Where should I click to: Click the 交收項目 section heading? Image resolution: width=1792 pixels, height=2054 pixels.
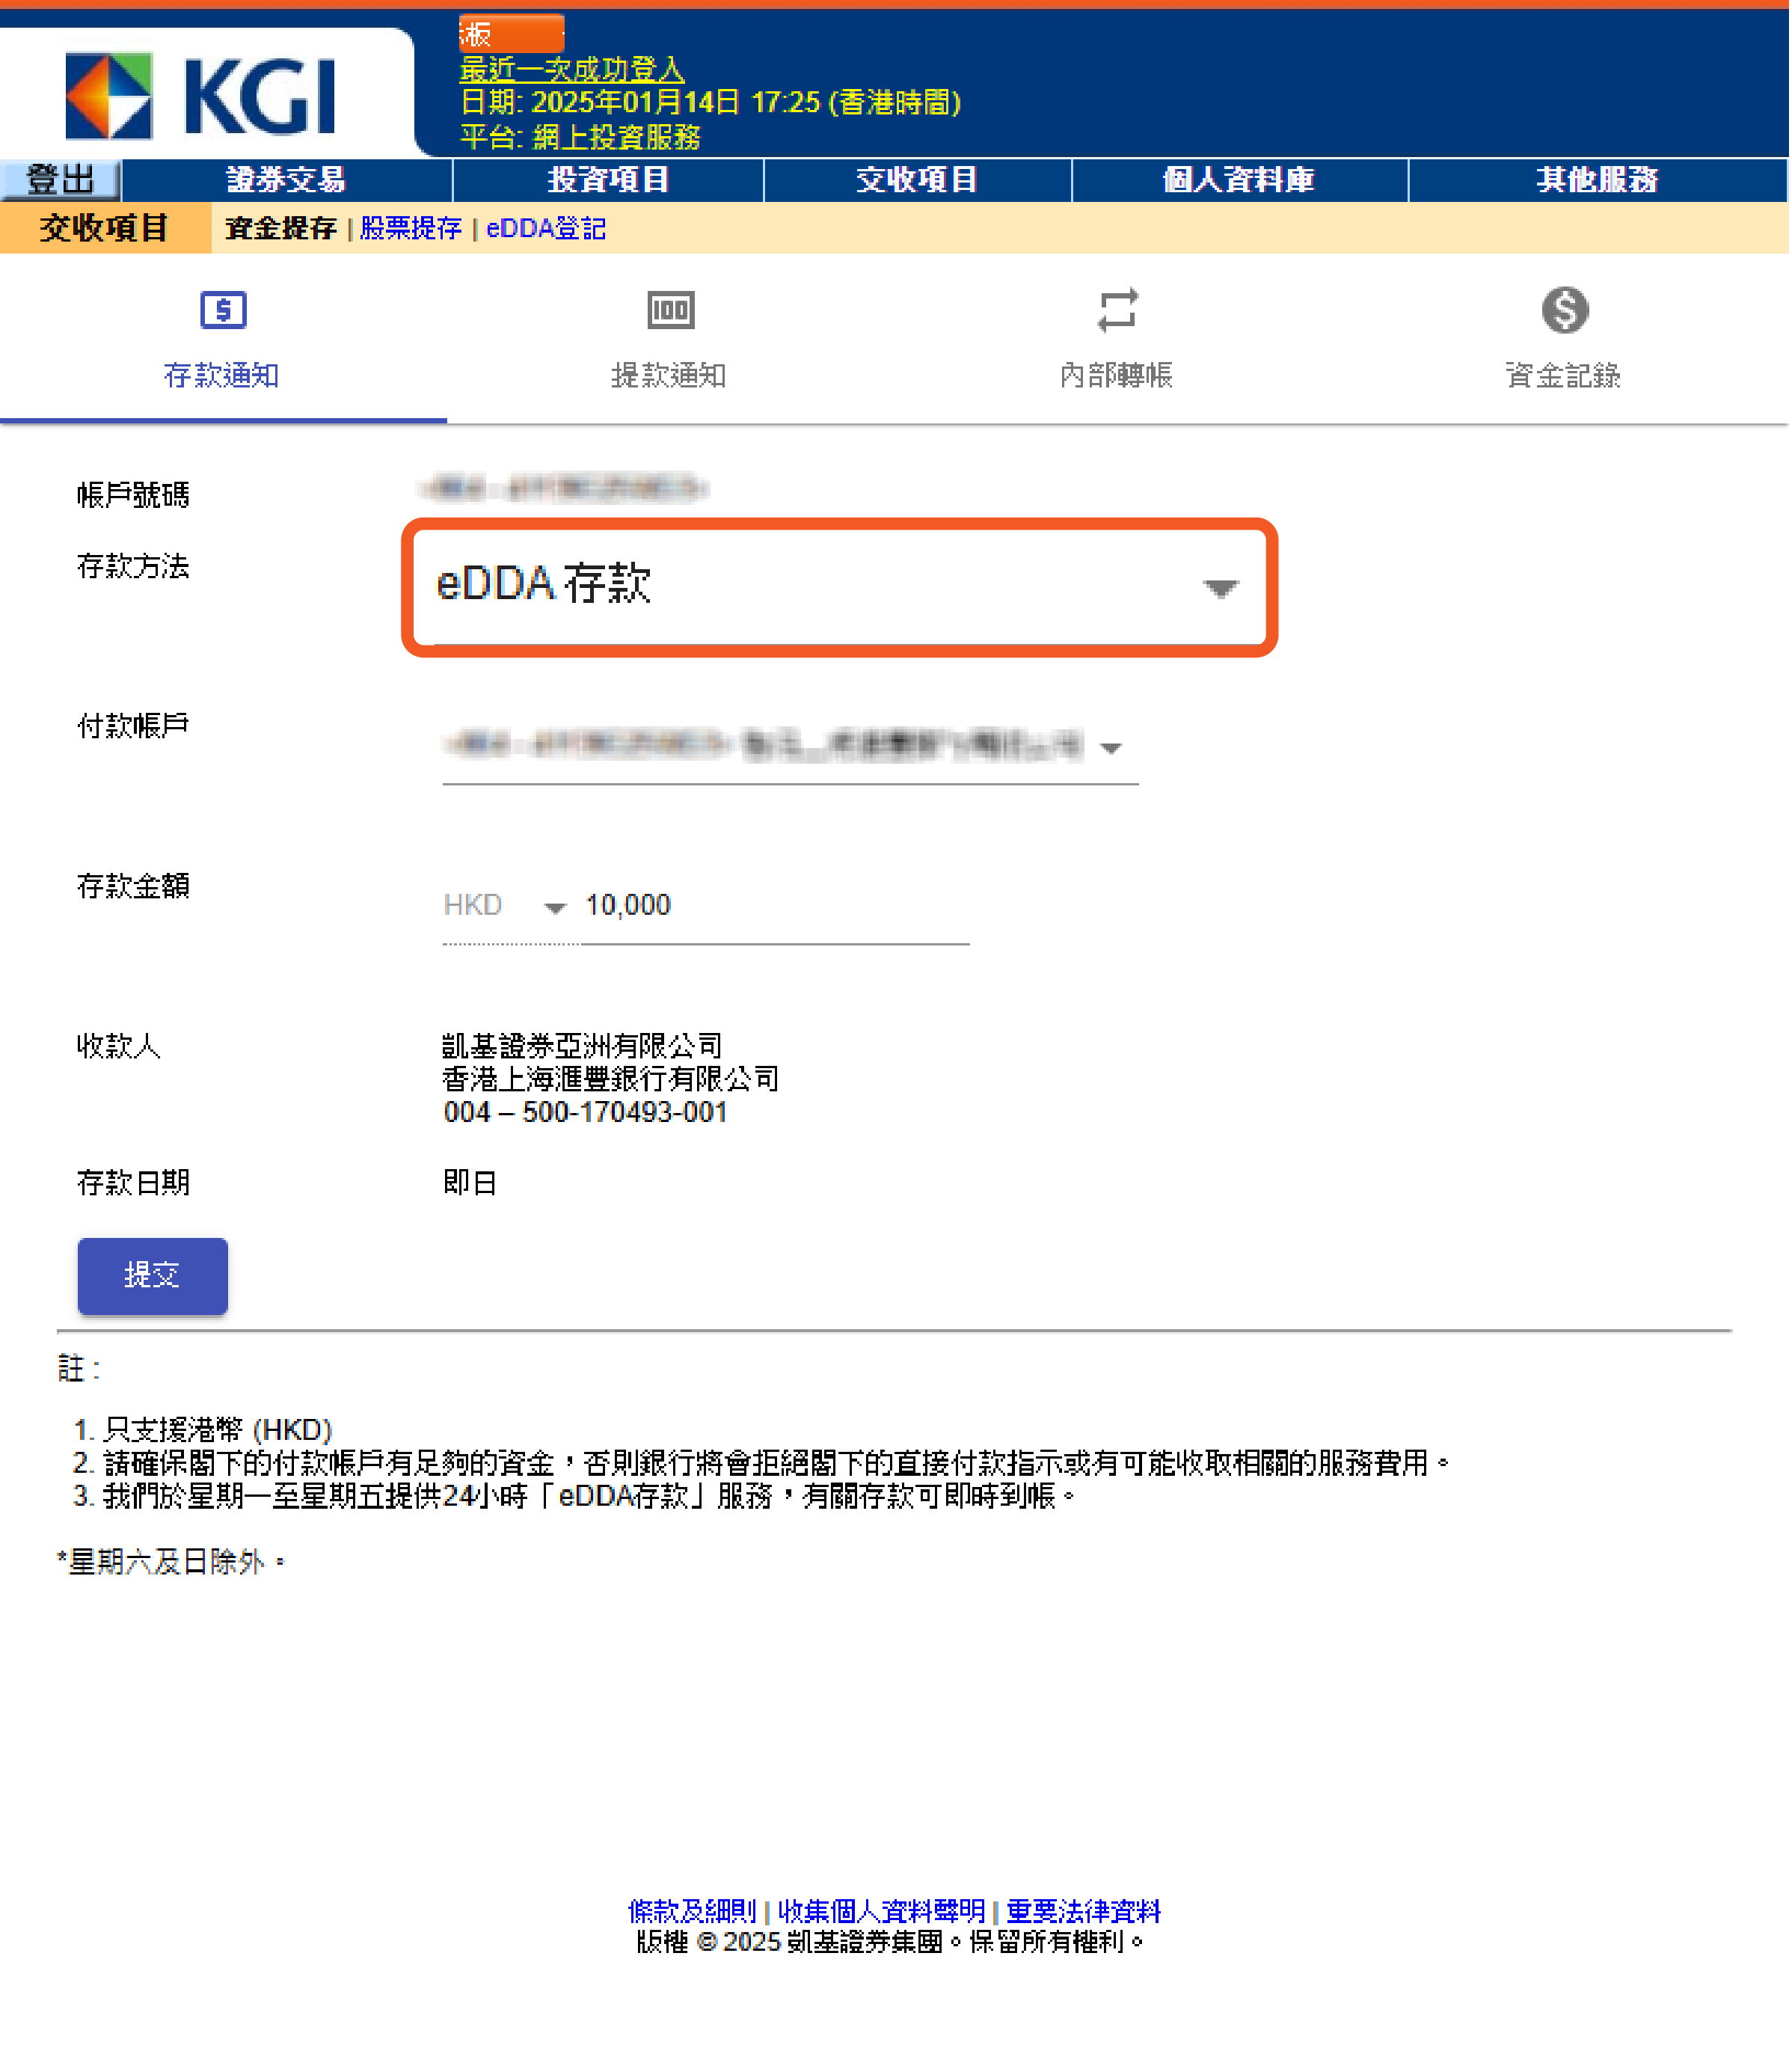coord(104,229)
